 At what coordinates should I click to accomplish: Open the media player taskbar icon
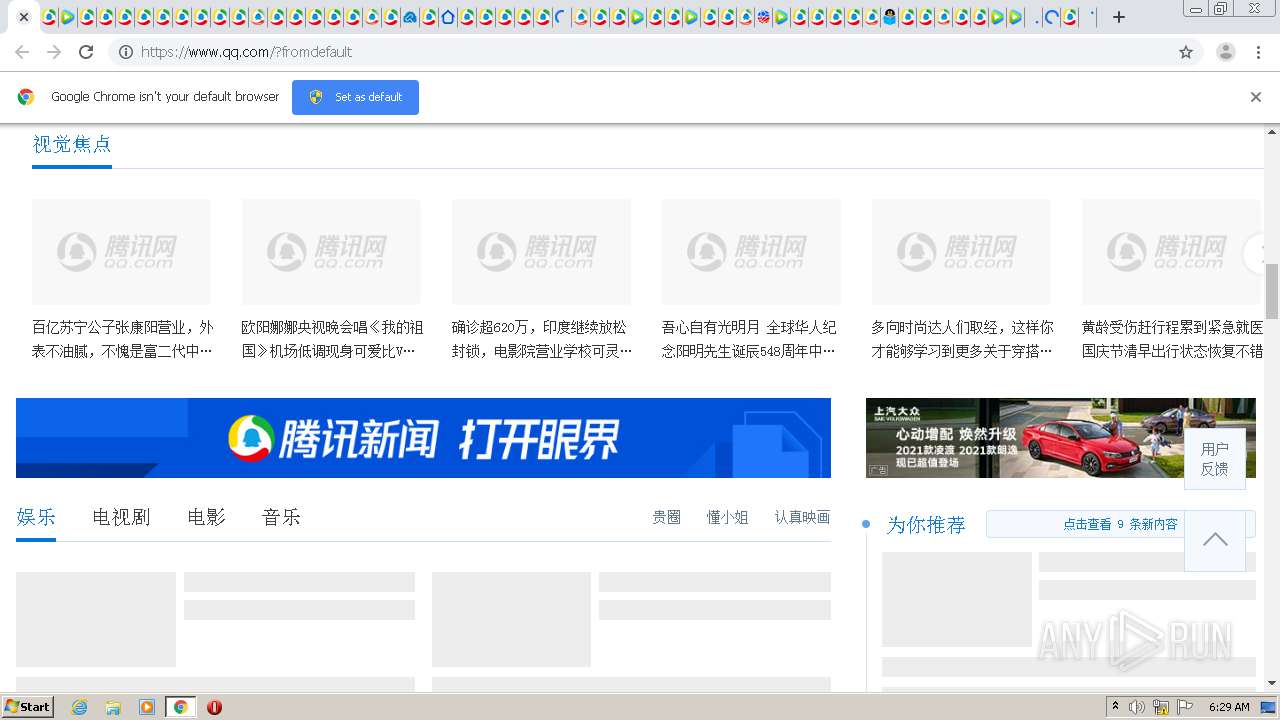pos(147,707)
